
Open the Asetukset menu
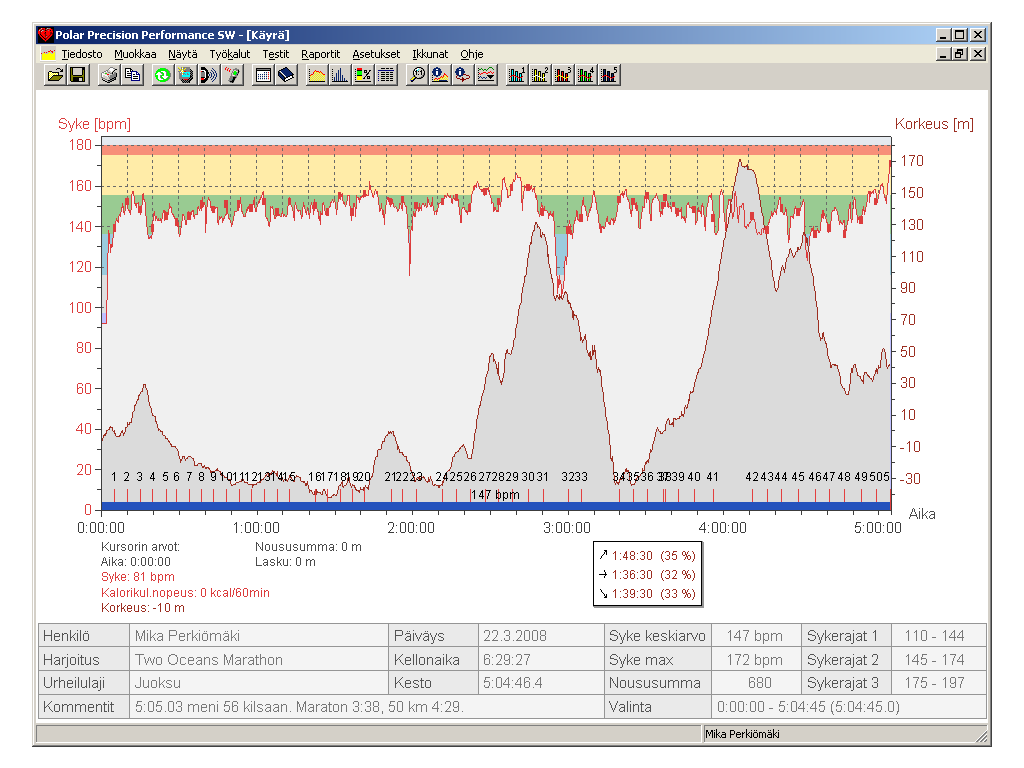point(376,54)
